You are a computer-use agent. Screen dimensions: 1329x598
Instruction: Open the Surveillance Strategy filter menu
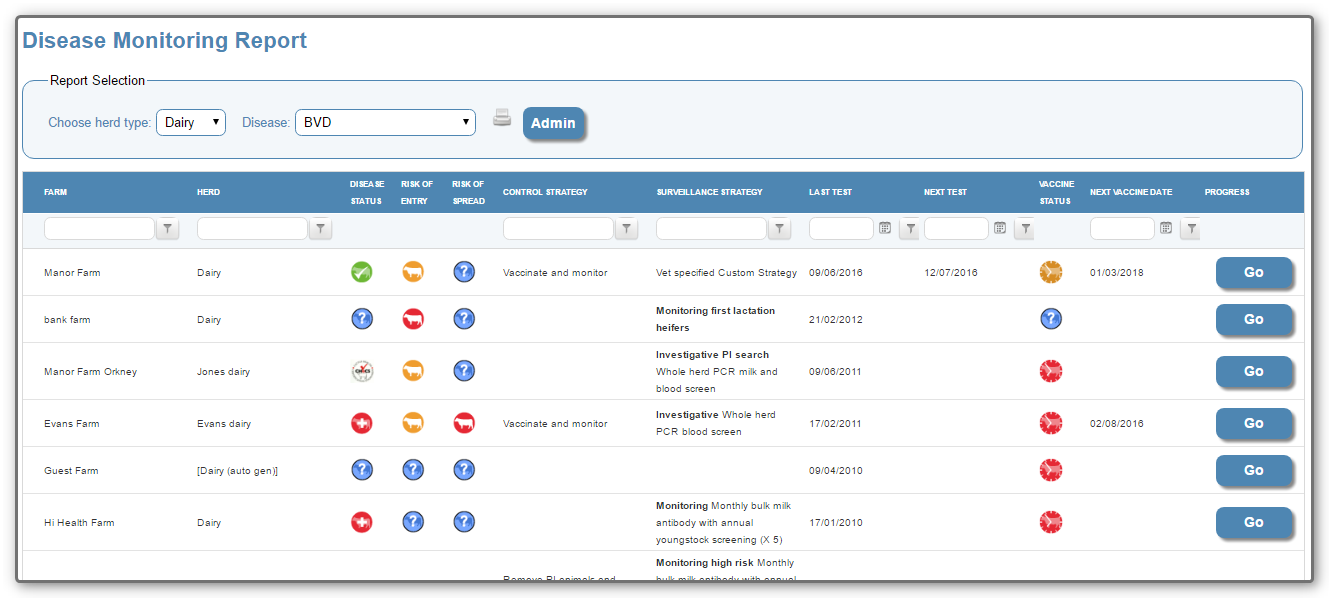tap(781, 229)
